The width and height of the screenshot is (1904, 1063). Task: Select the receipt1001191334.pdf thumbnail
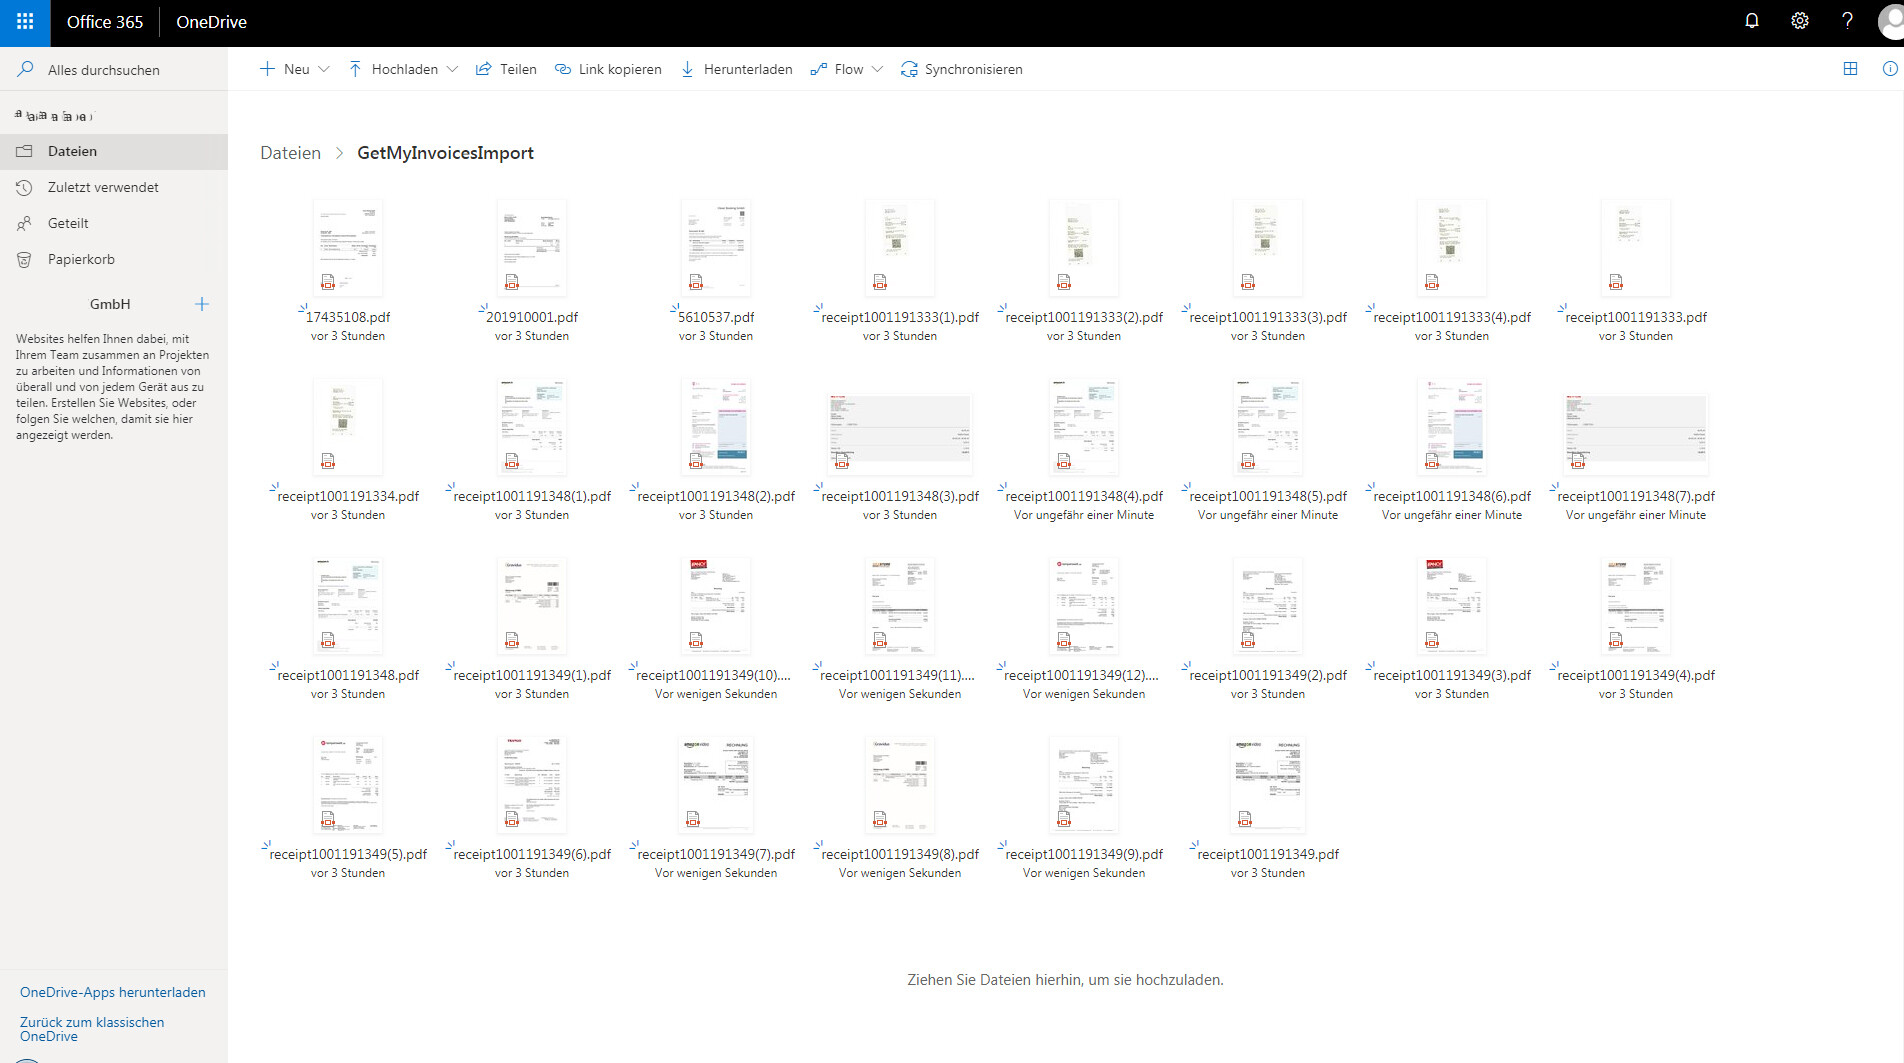click(348, 426)
